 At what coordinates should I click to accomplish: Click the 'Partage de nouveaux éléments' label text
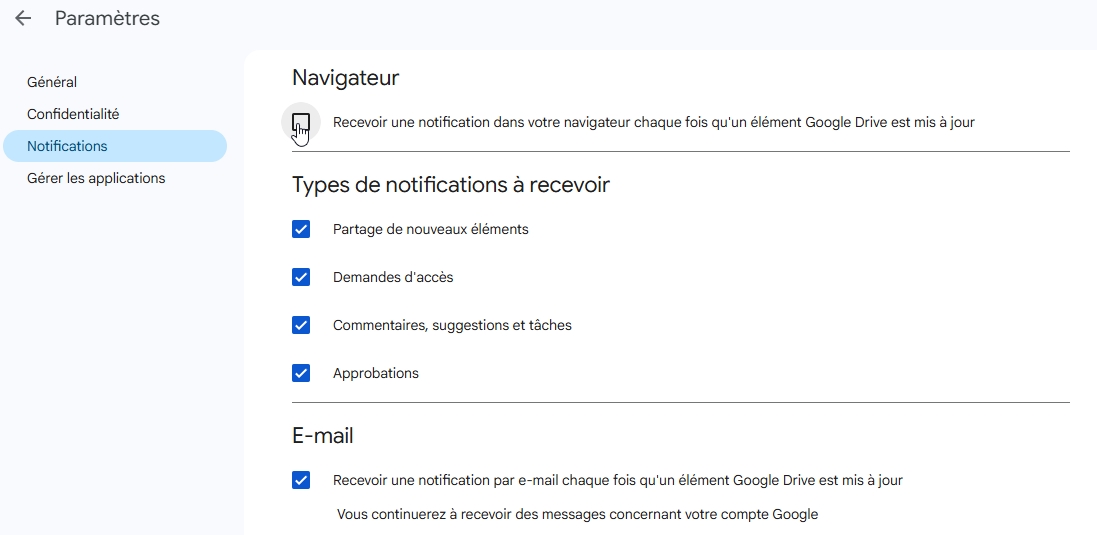[430, 229]
